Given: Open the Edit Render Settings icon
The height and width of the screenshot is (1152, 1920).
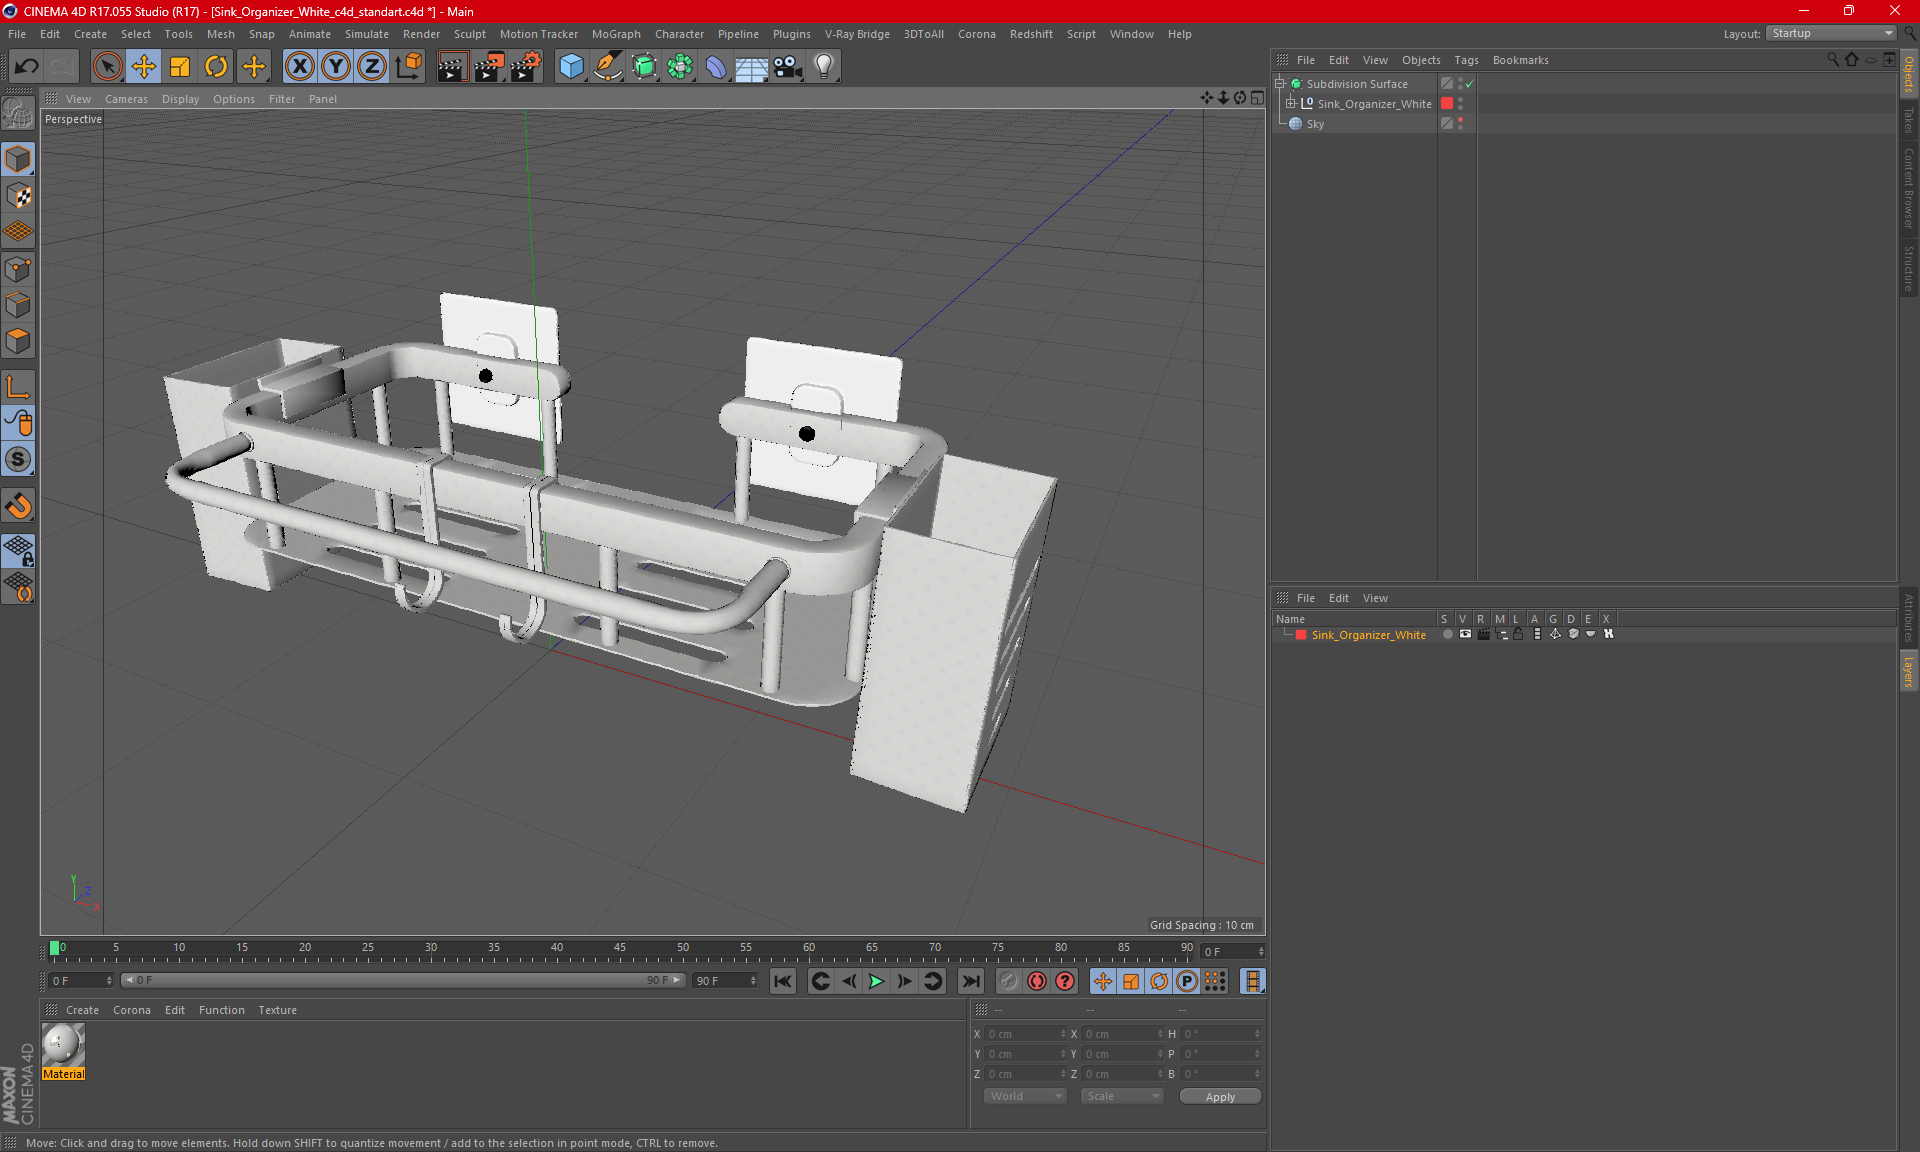Looking at the screenshot, I should (x=526, y=67).
